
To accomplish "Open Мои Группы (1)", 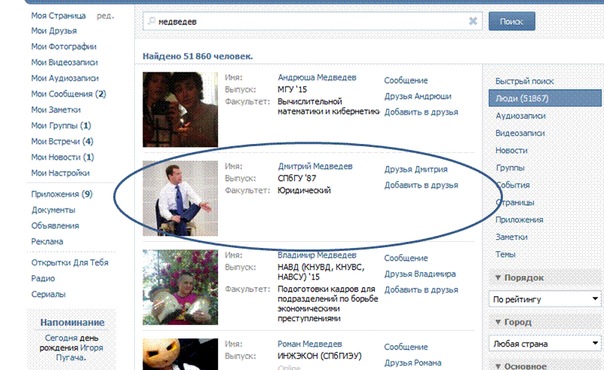I will point(61,126).
